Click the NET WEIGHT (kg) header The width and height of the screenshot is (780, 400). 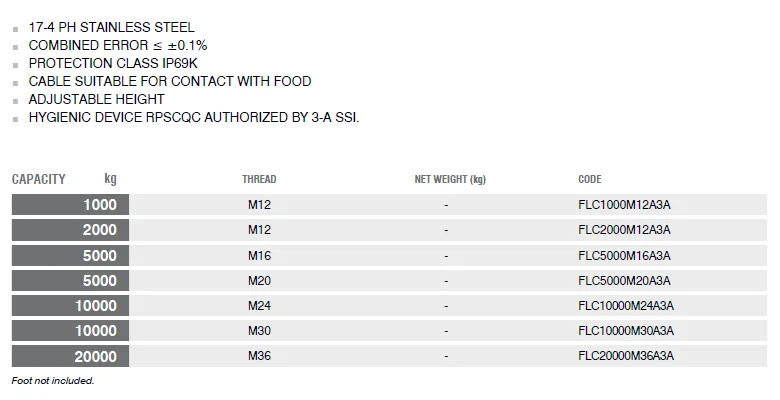pos(450,179)
